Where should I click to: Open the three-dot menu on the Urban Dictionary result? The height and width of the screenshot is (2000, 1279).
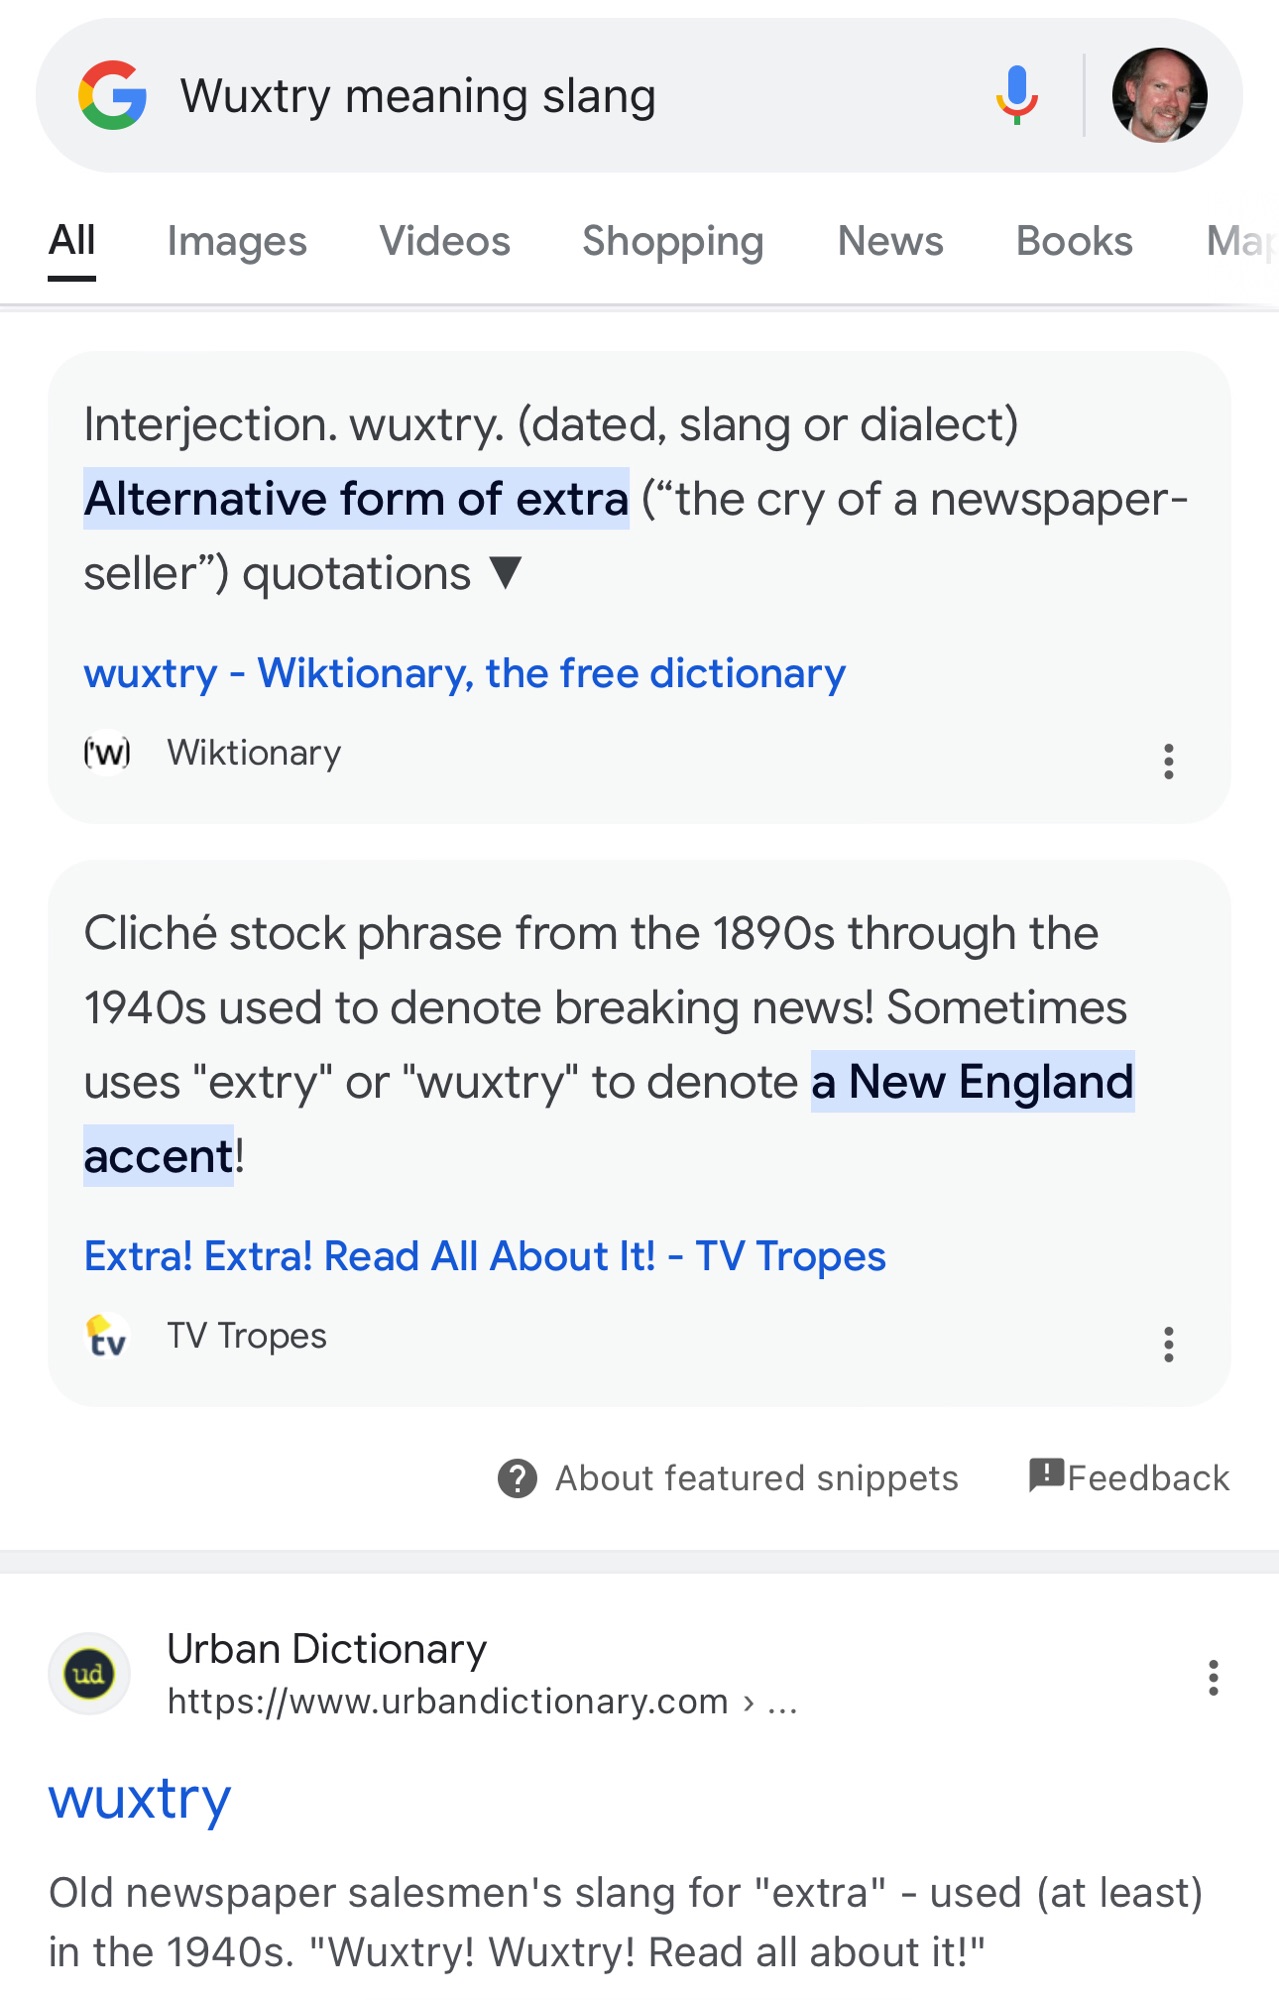coord(1212,1678)
